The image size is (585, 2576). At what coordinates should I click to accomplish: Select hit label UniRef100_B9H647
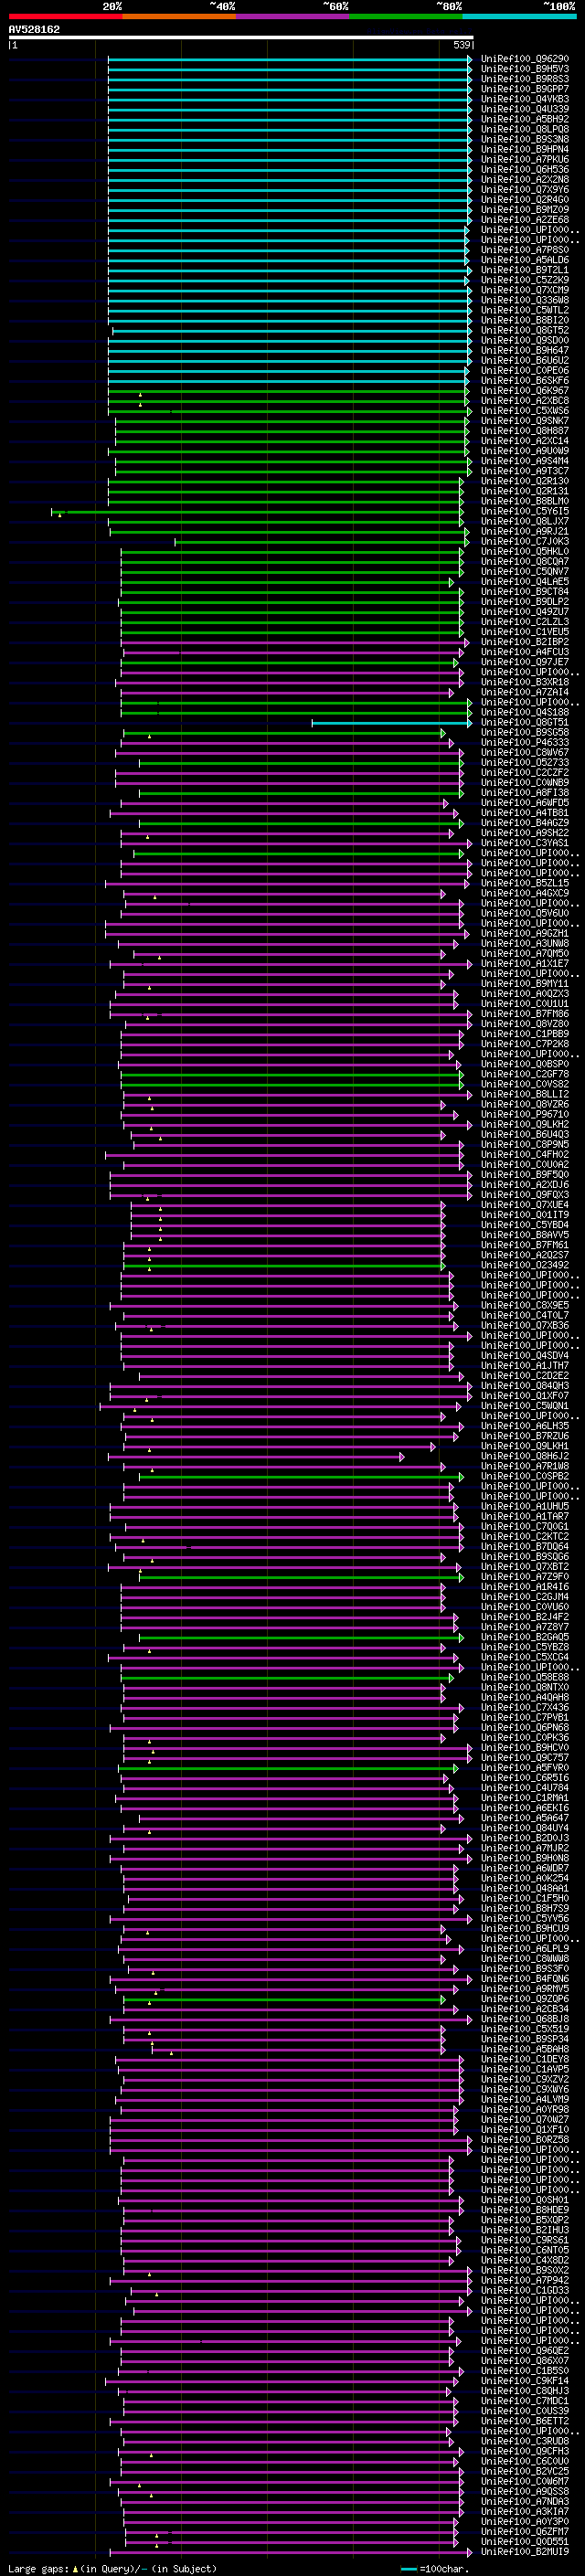coord(525,351)
